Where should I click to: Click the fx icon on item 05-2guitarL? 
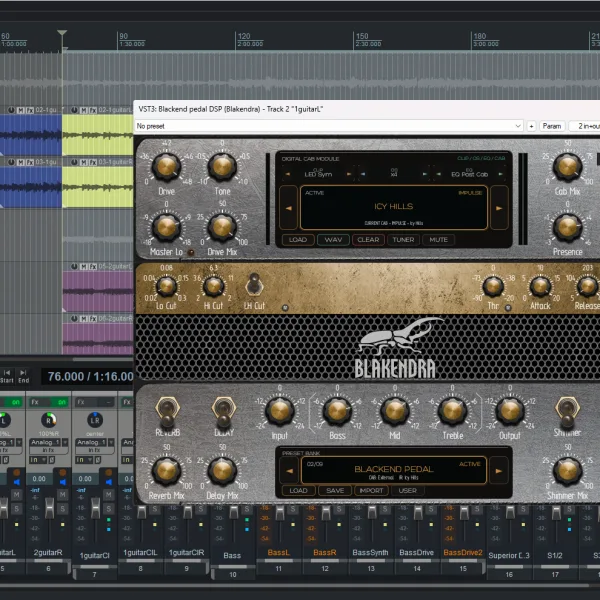93,266
